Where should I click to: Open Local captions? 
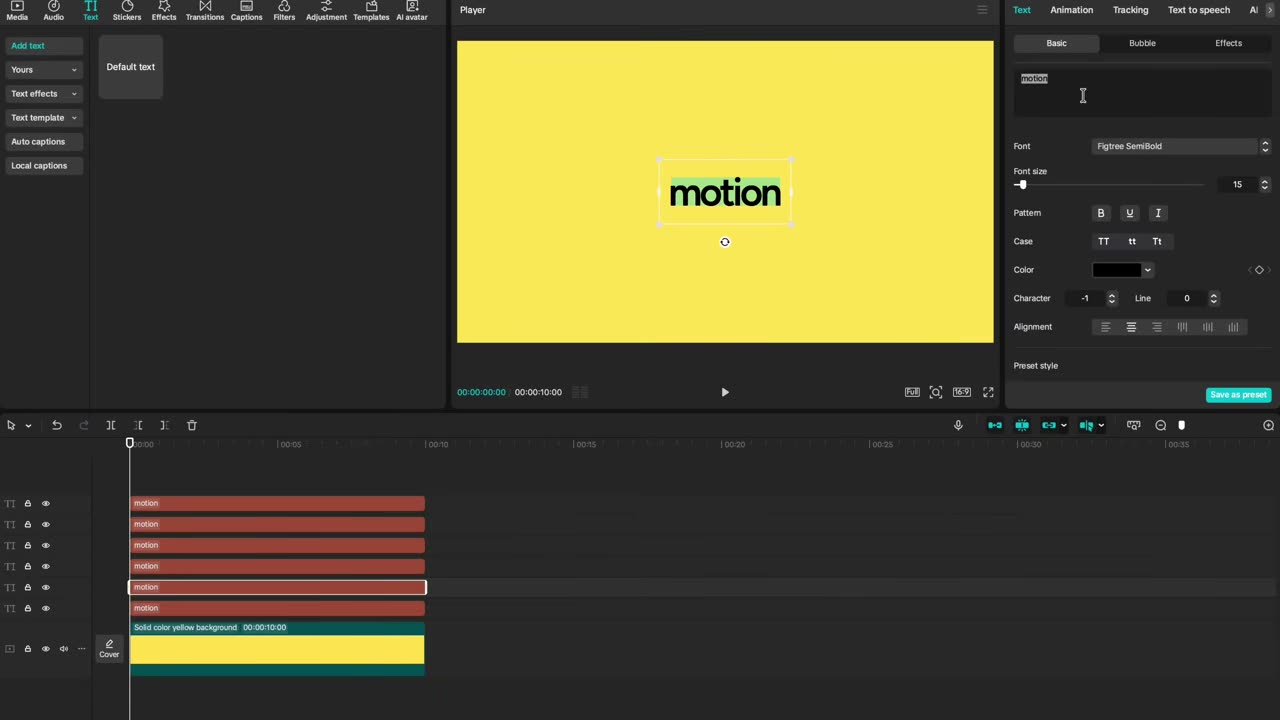[x=44, y=166]
